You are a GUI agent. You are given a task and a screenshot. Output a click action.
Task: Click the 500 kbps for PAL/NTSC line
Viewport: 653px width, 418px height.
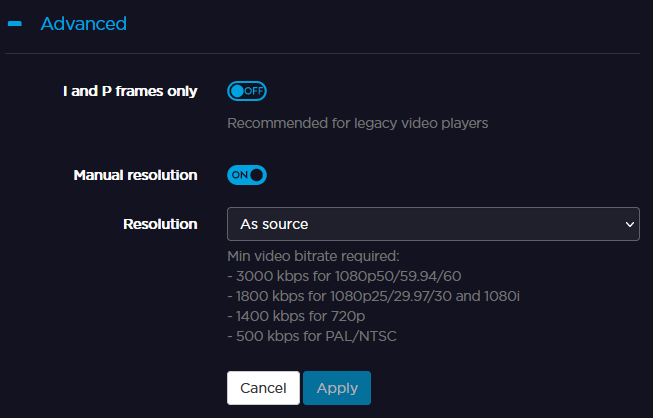[x=310, y=336]
